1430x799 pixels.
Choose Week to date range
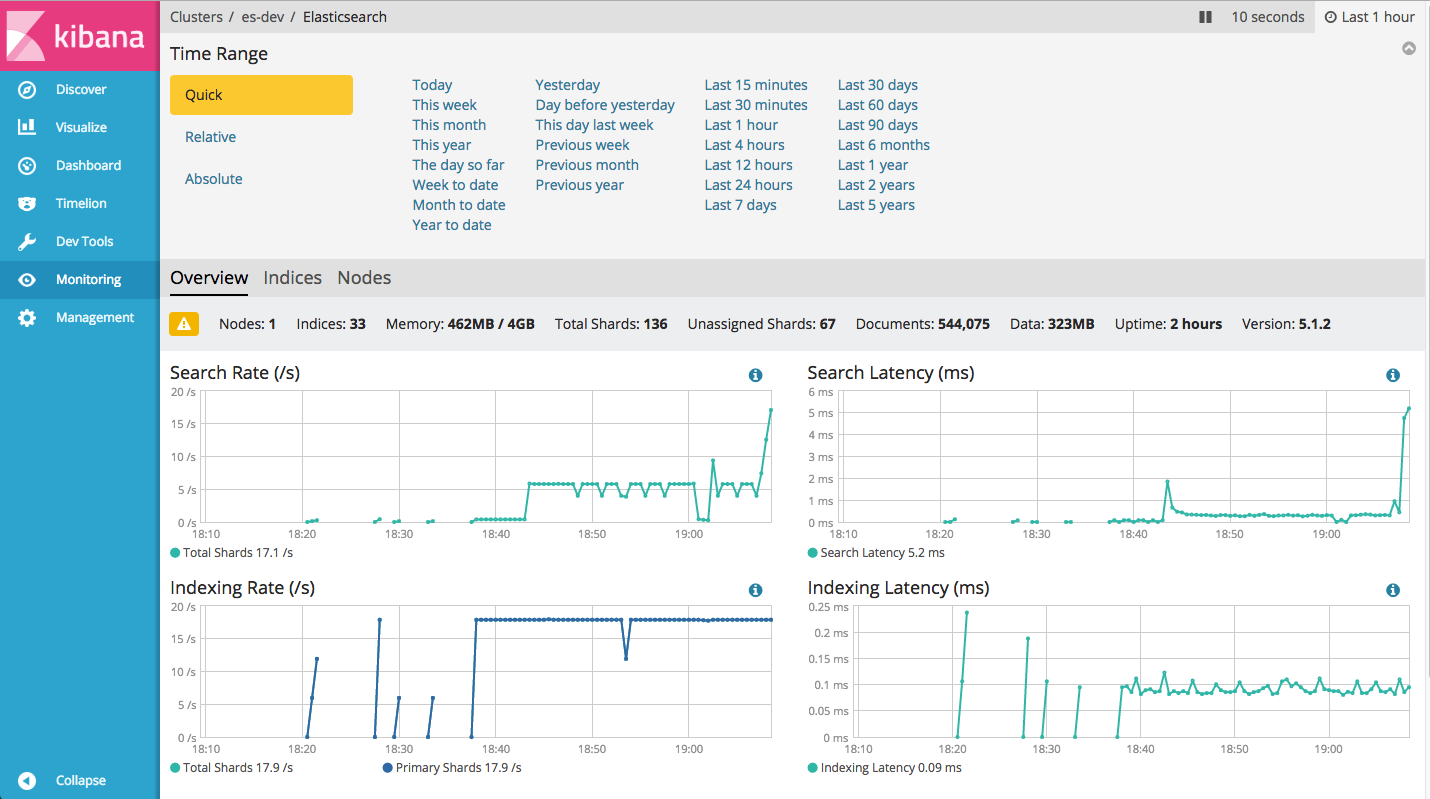point(455,185)
